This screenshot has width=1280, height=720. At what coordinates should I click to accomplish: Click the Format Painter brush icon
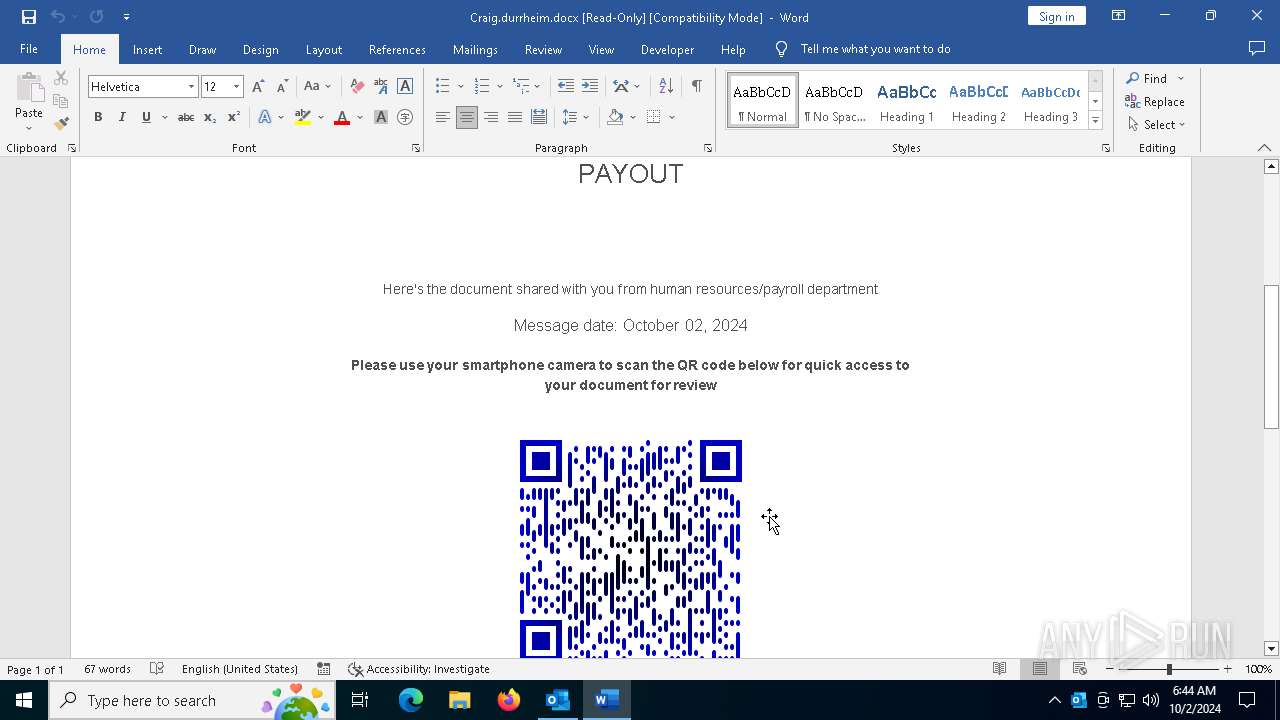(x=61, y=124)
